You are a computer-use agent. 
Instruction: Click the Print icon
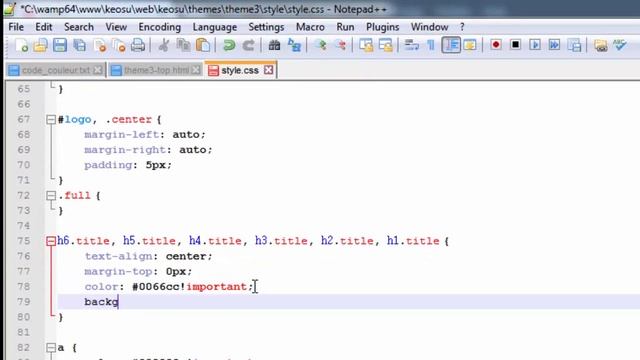(x=138, y=45)
